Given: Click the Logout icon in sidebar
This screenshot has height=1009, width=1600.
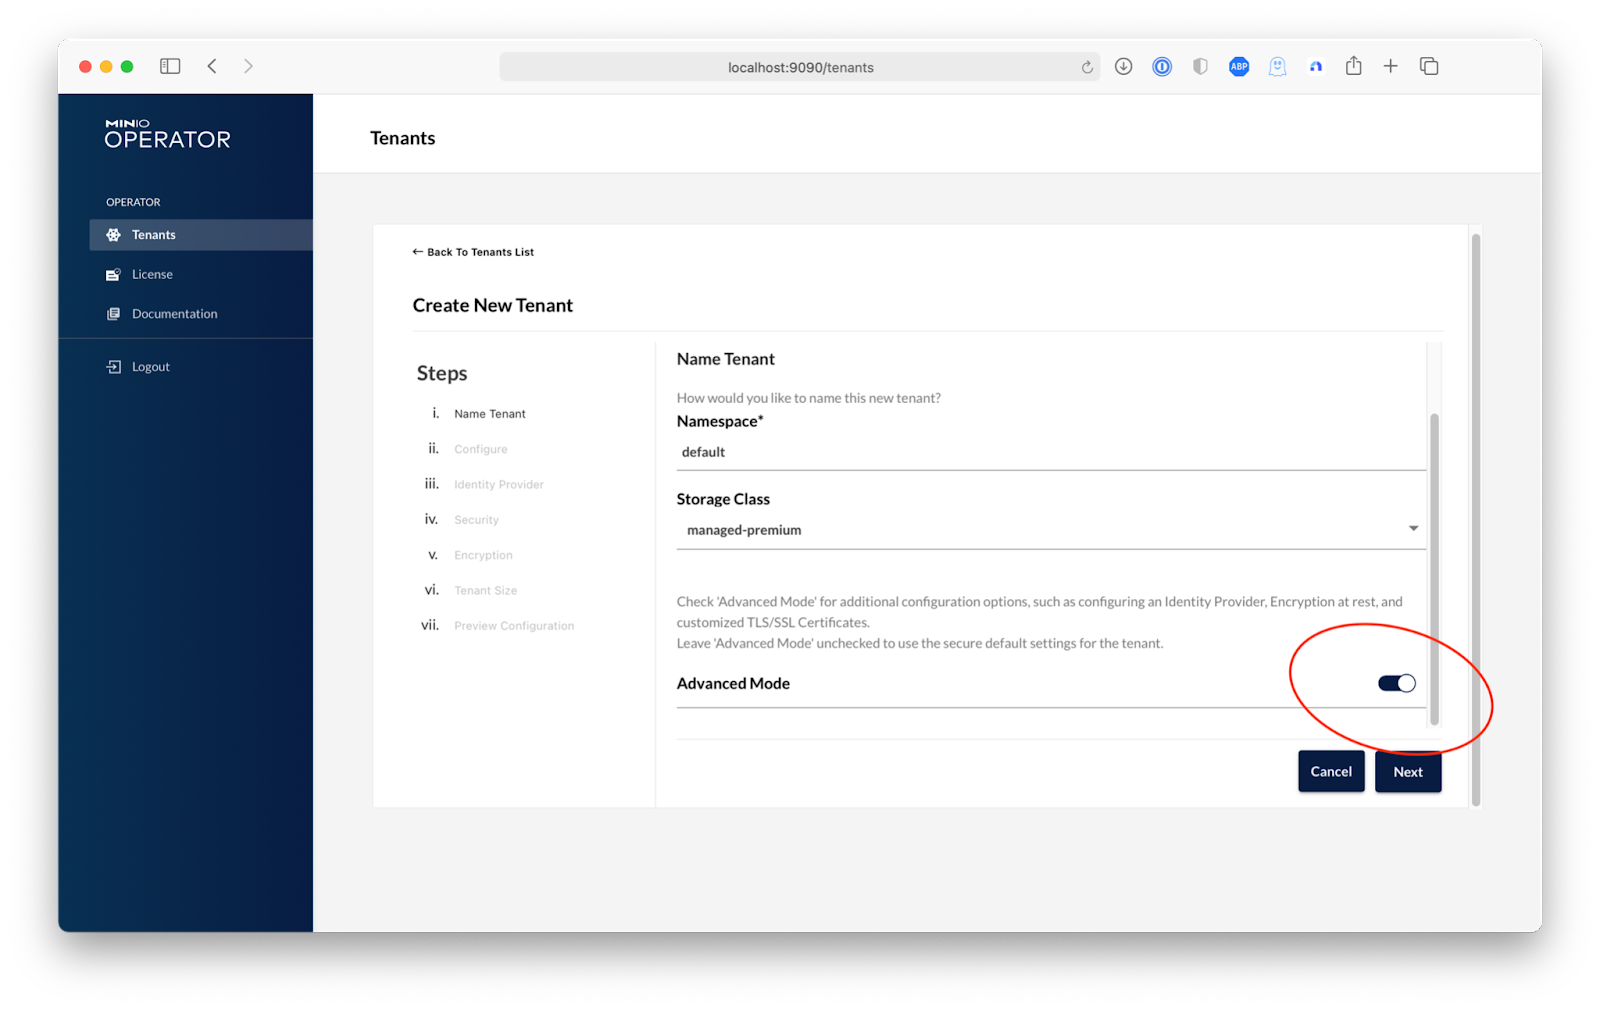Looking at the screenshot, I should tap(113, 367).
